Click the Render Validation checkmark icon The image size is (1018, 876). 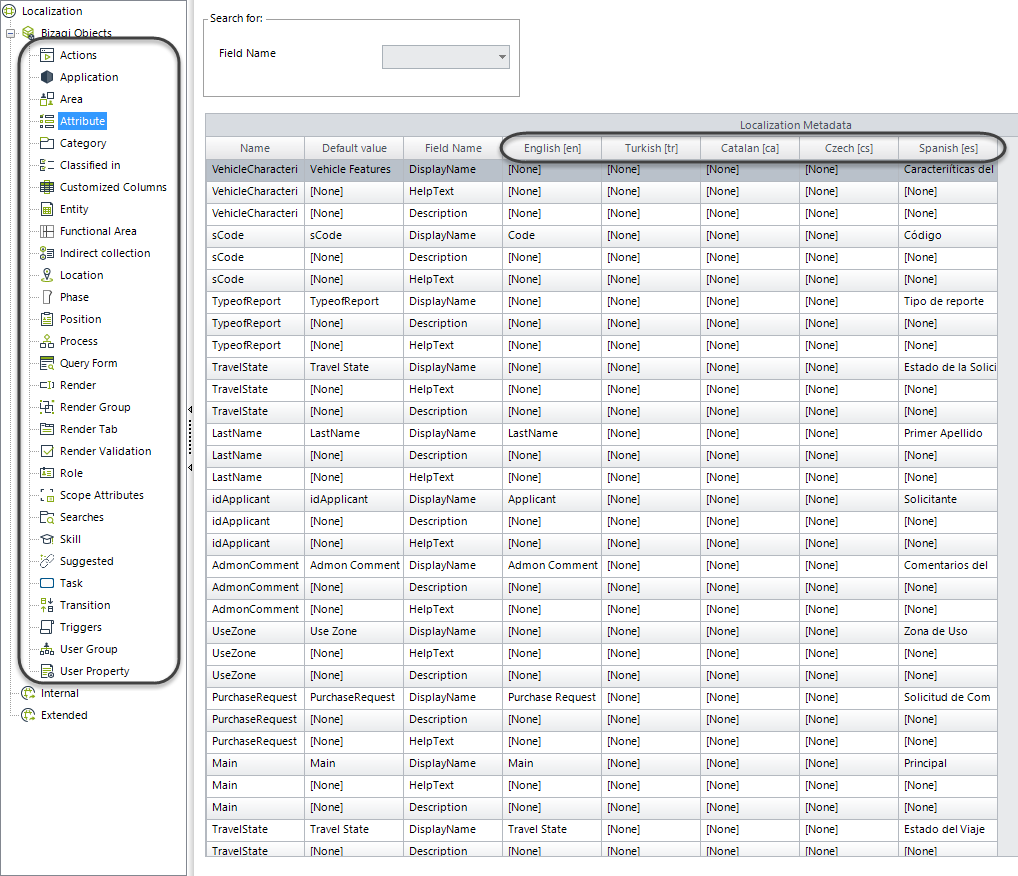[47, 451]
